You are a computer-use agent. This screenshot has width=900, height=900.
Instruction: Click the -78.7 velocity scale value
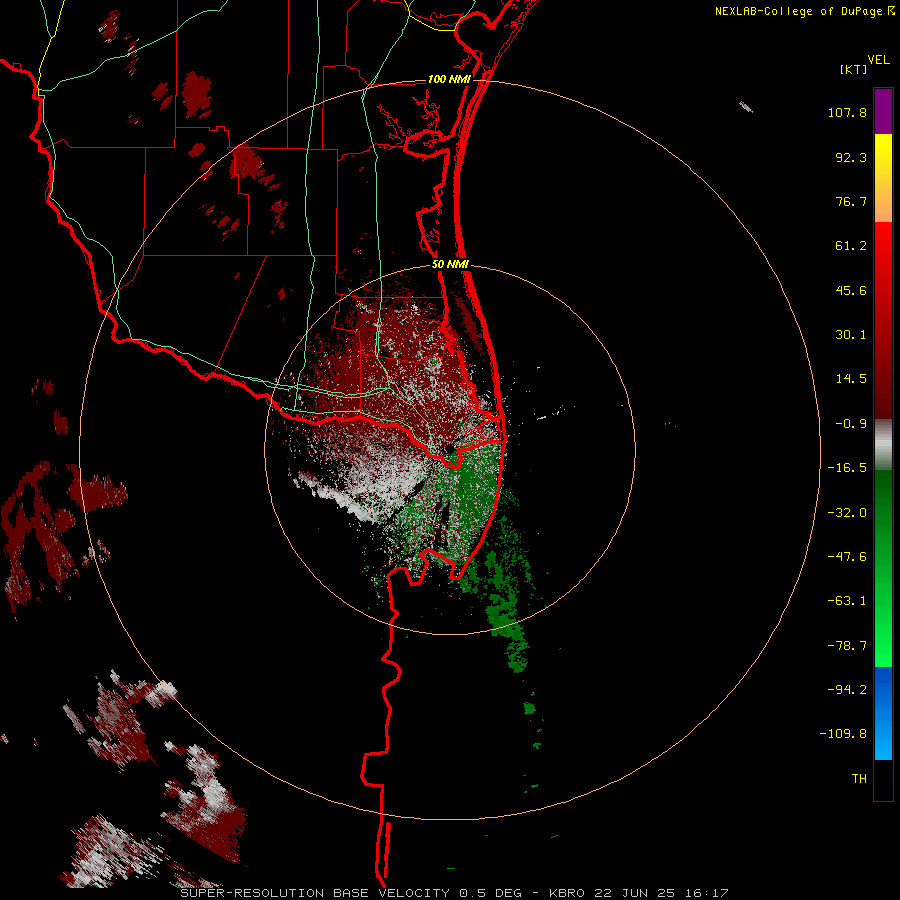click(x=847, y=646)
